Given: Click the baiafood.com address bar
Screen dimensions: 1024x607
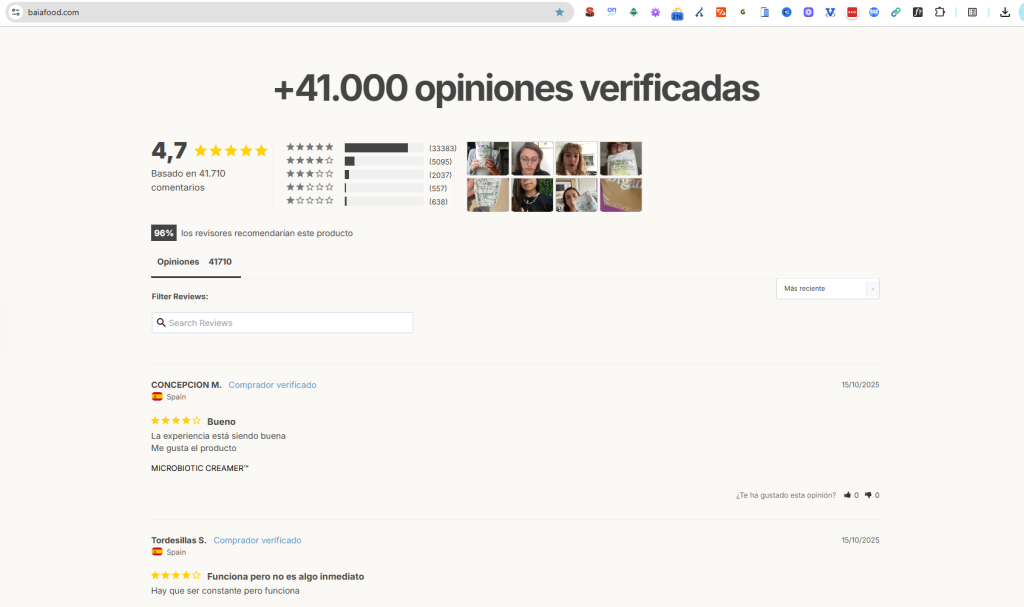Looking at the screenshot, I should click(x=290, y=12).
